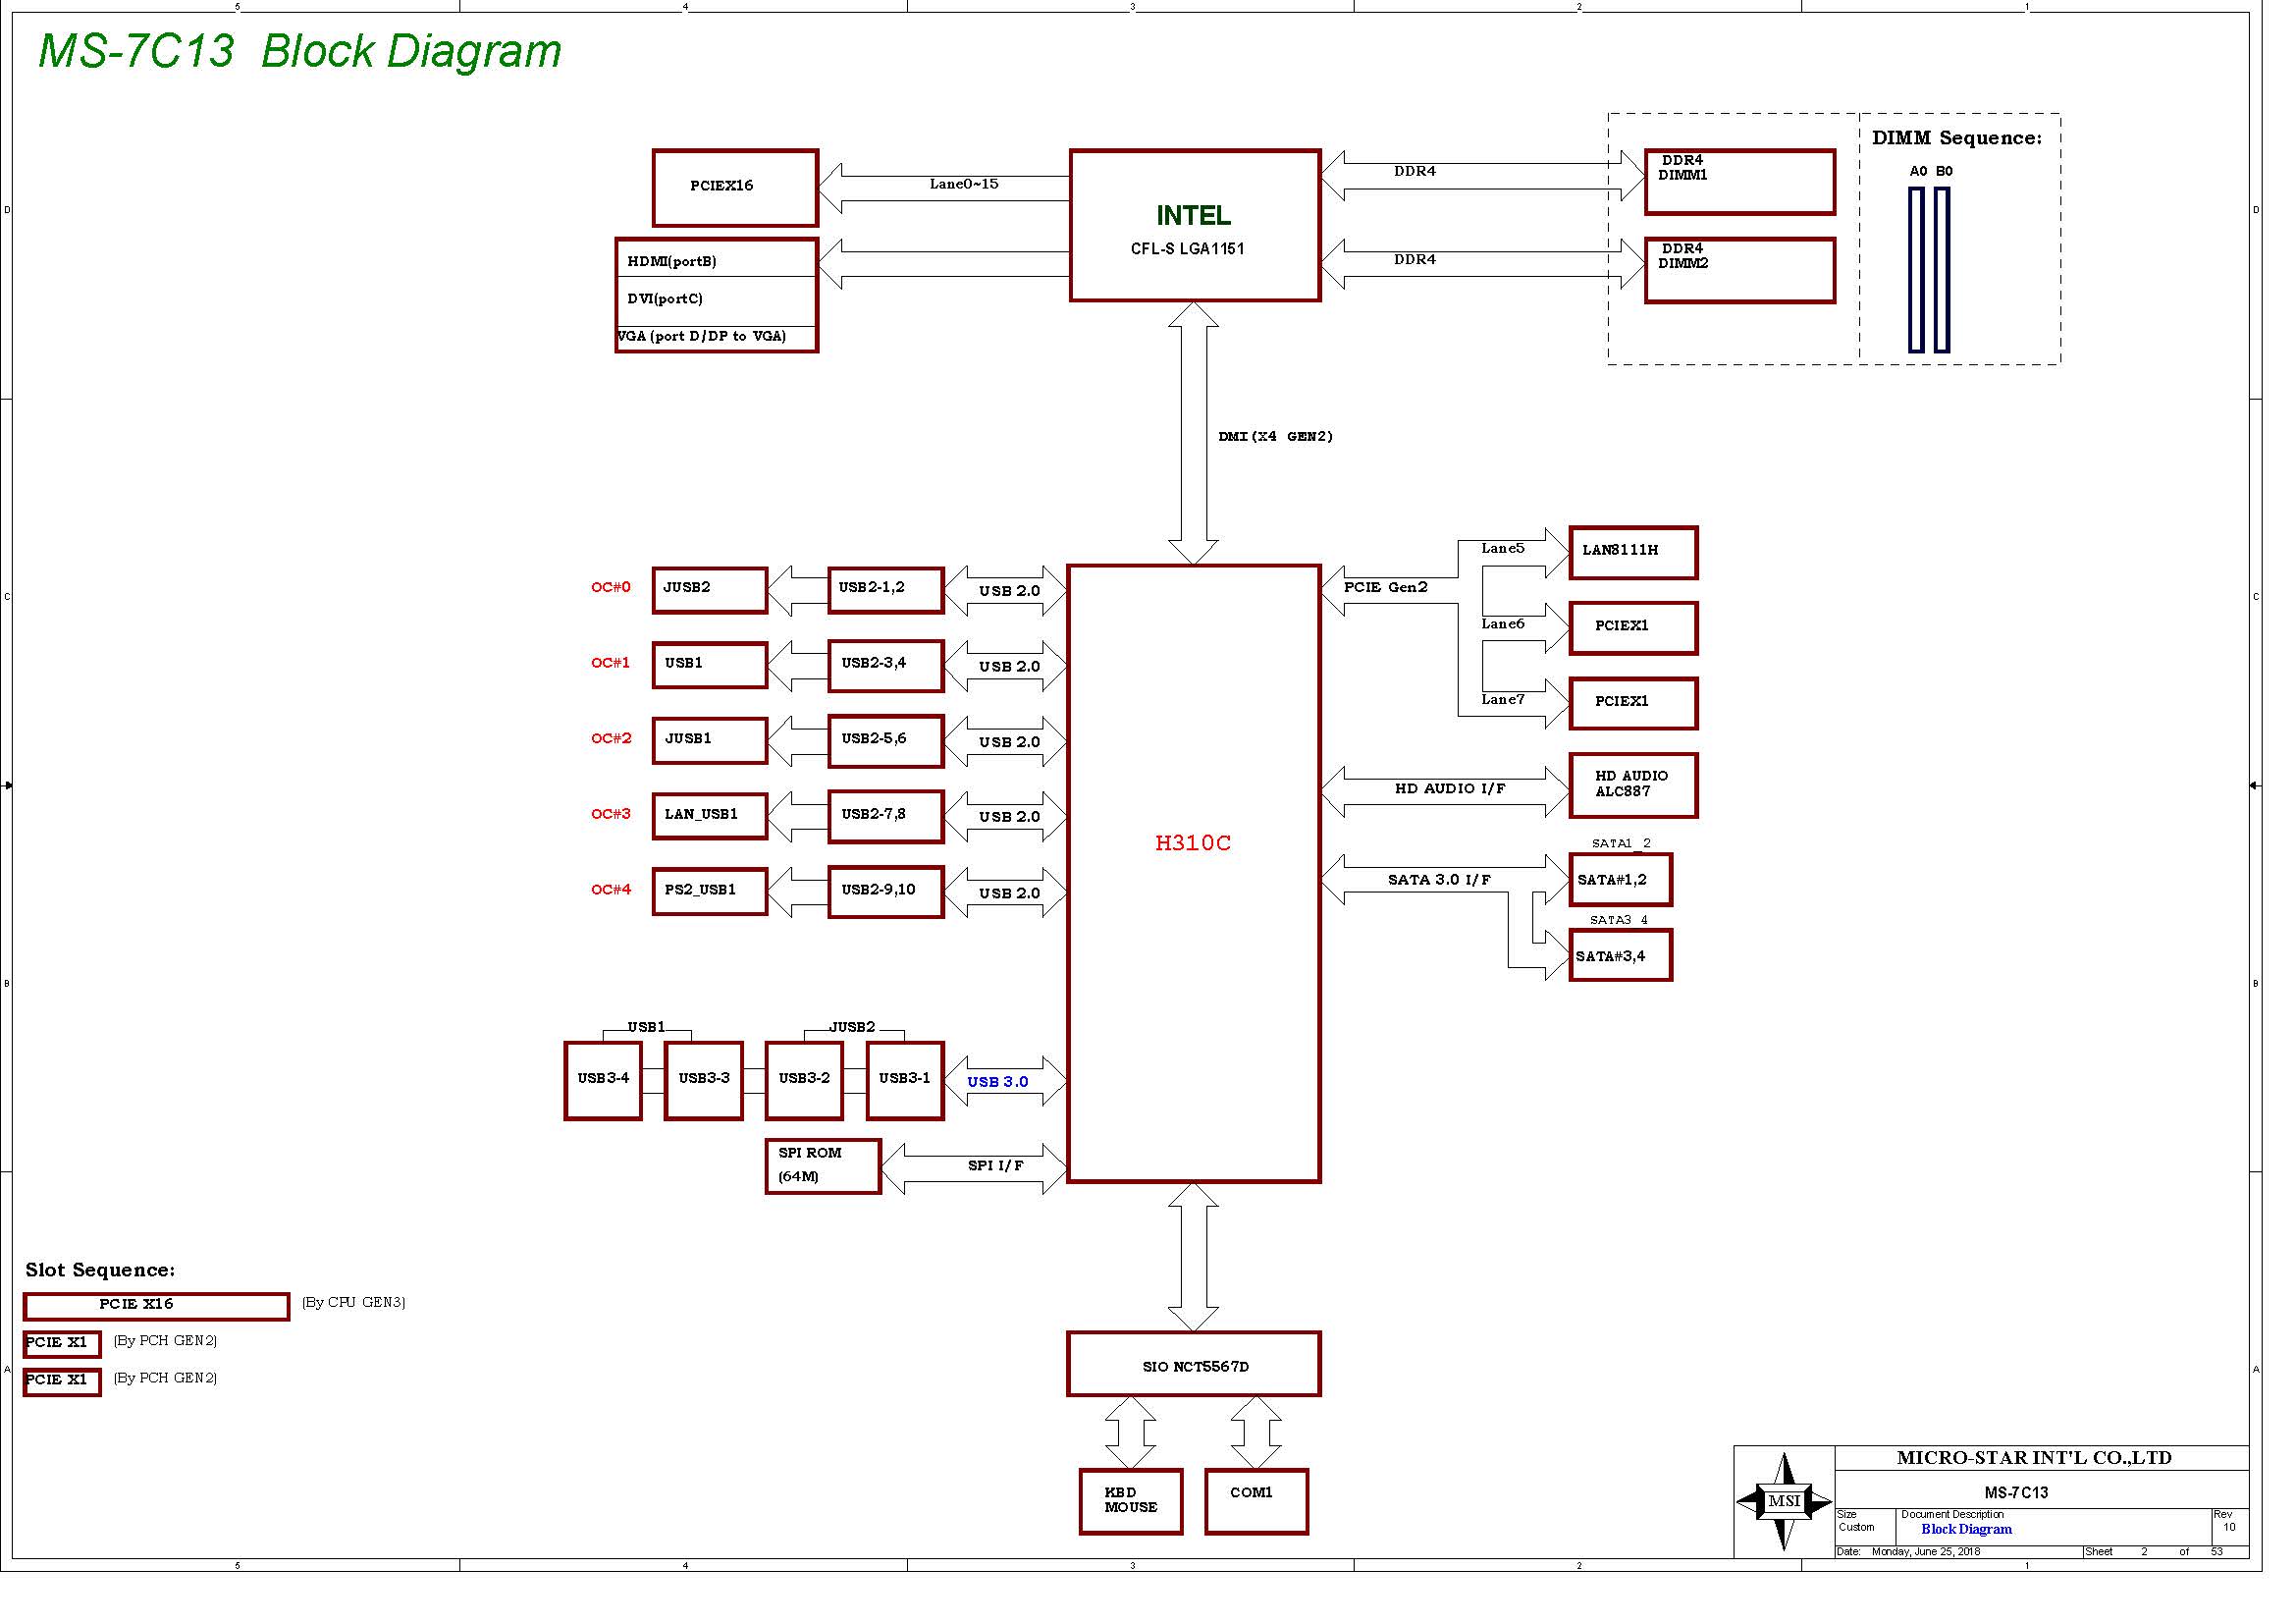This screenshot has width=2296, height=1623.
Task: Click the "SATA 3.0 I/F" arrow label
Action: (1439, 880)
